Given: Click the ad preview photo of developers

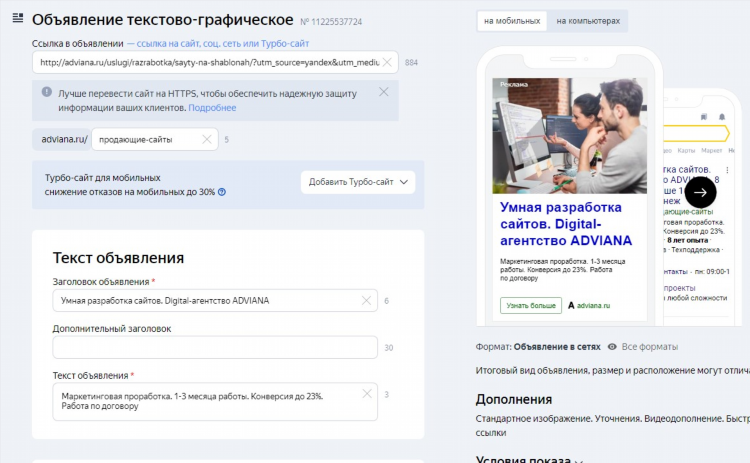Looking at the screenshot, I should [569, 136].
